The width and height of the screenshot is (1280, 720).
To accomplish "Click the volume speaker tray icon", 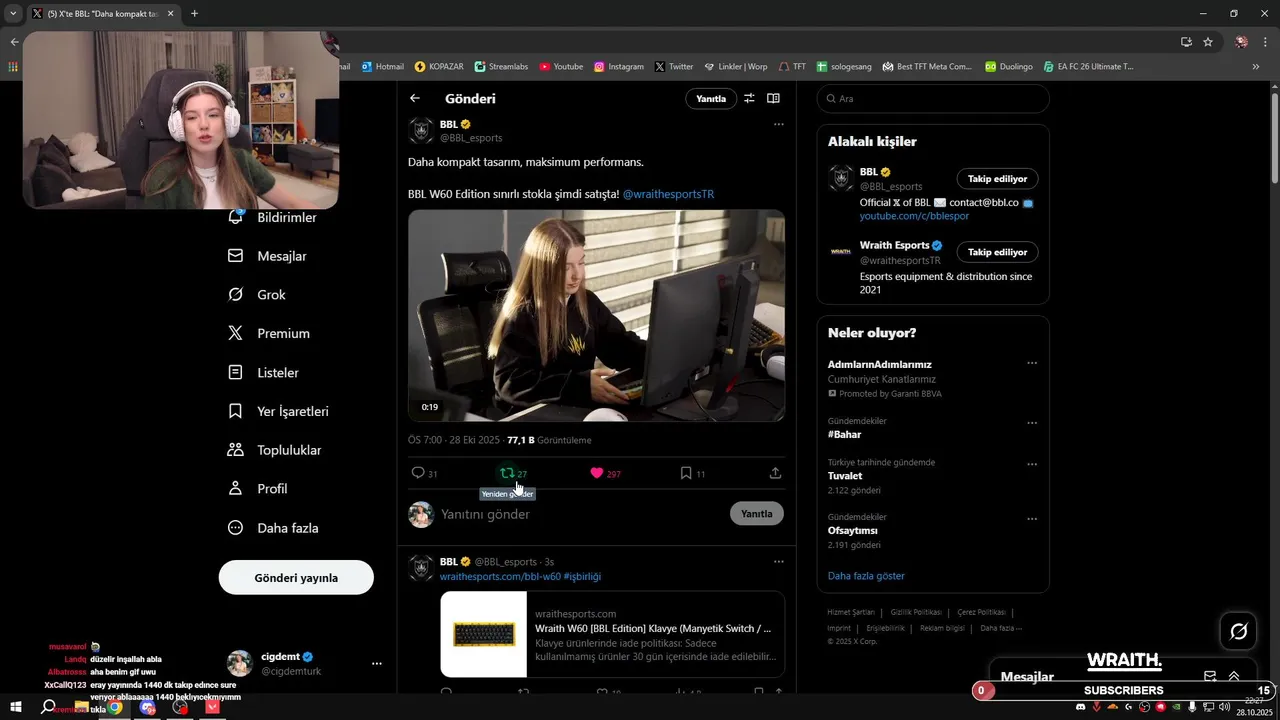I will (x=1224, y=707).
